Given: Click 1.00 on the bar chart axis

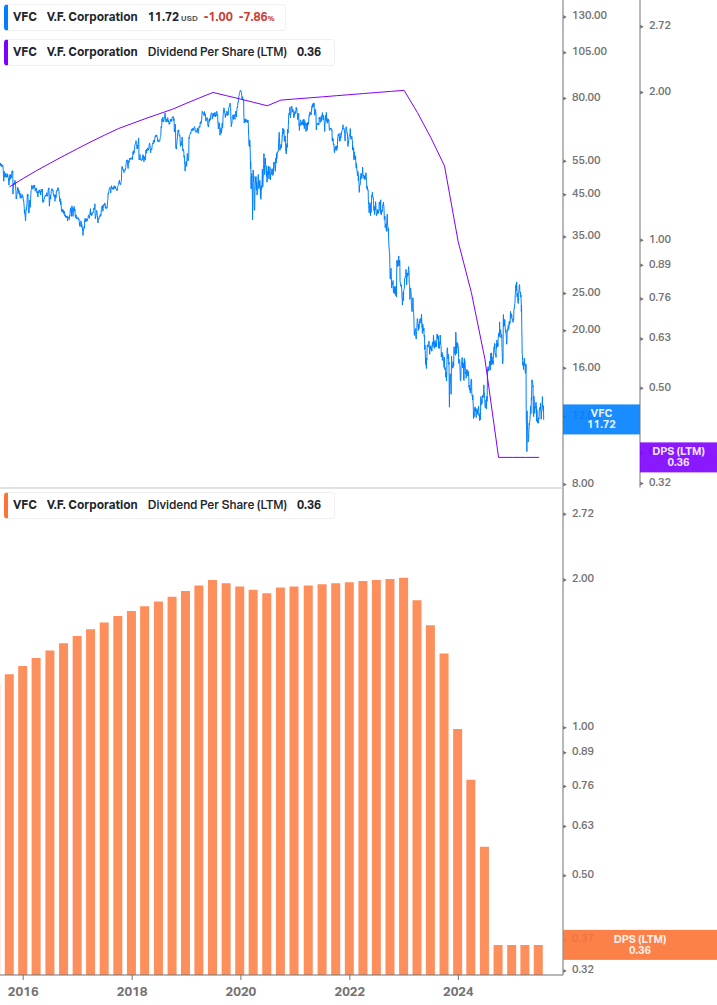Looking at the screenshot, I should coord(583,727).
